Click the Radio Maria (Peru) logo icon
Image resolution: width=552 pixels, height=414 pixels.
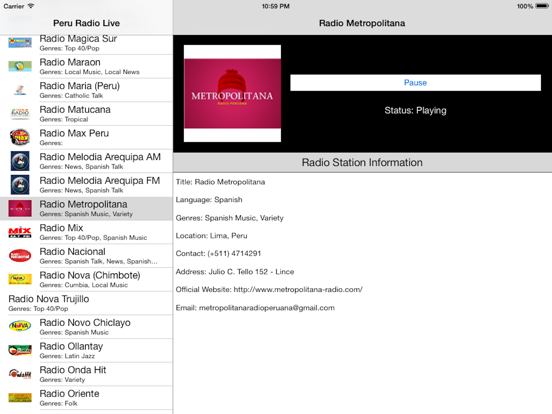tap(20, 90)
